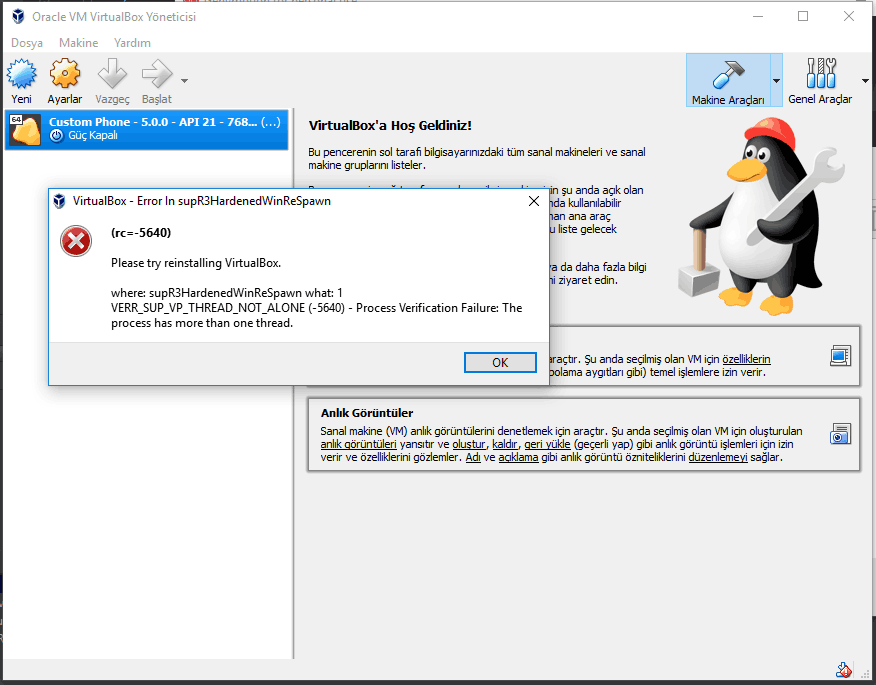Click the (rc=-5640) error code text
The width and height of the screenshot is (876, 685).
pyautogui.click(x=141, y=233)
